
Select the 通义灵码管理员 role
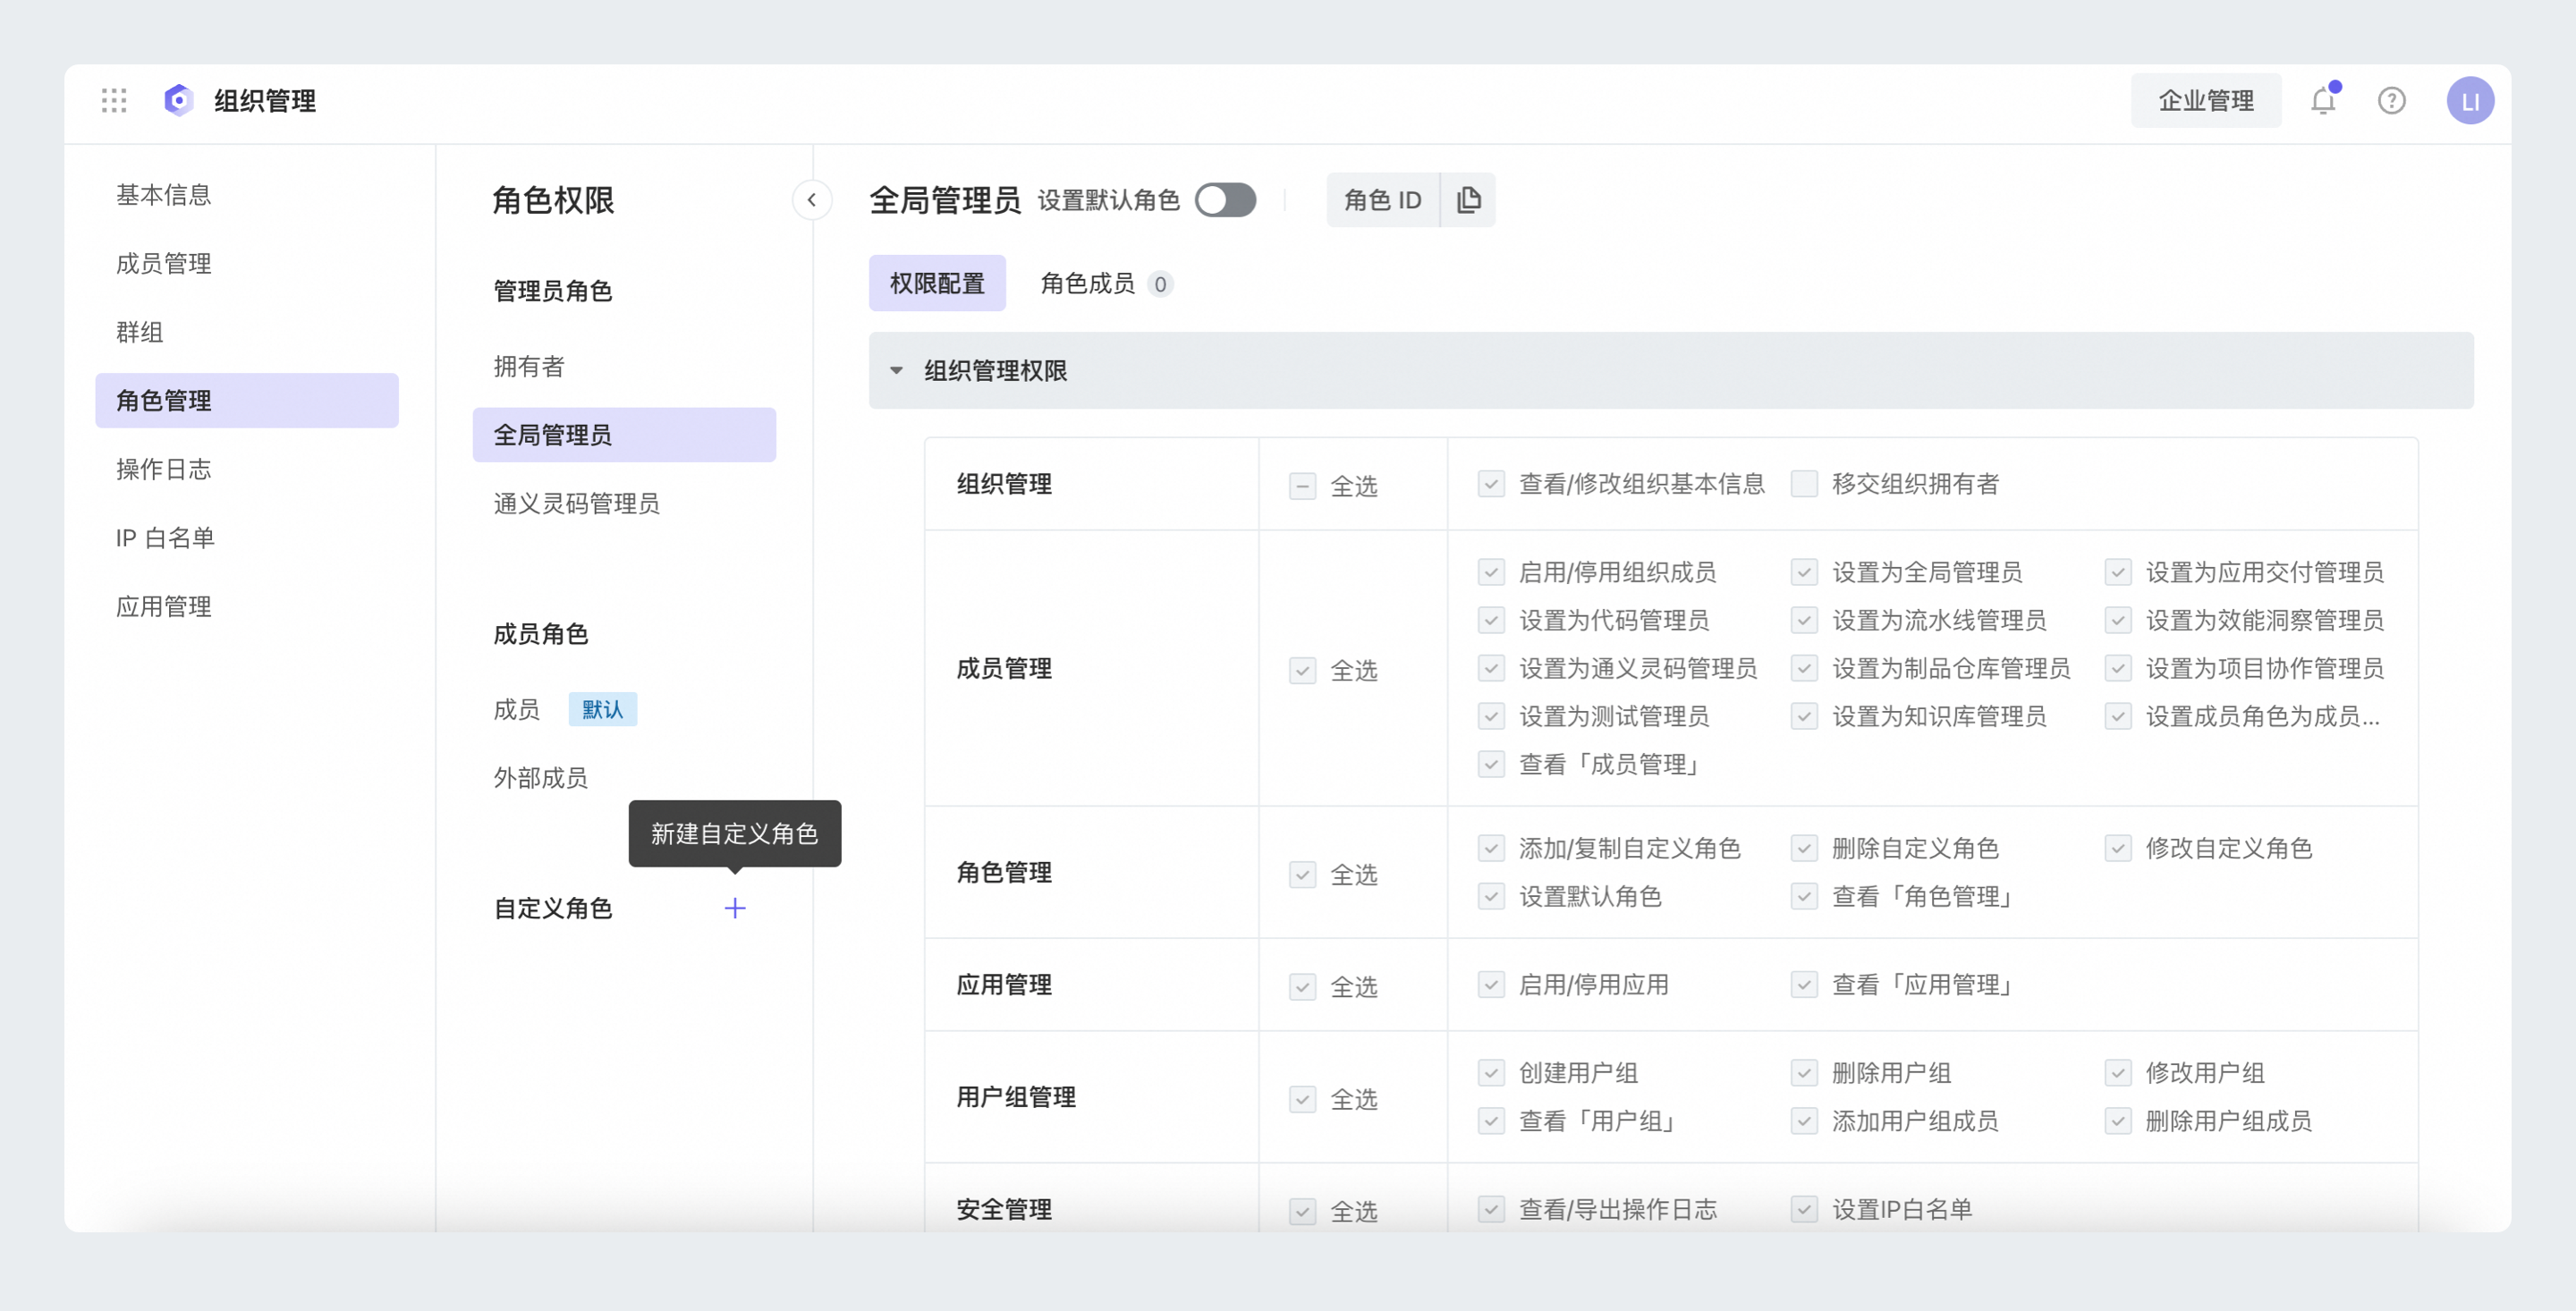[x=624, y=503]
